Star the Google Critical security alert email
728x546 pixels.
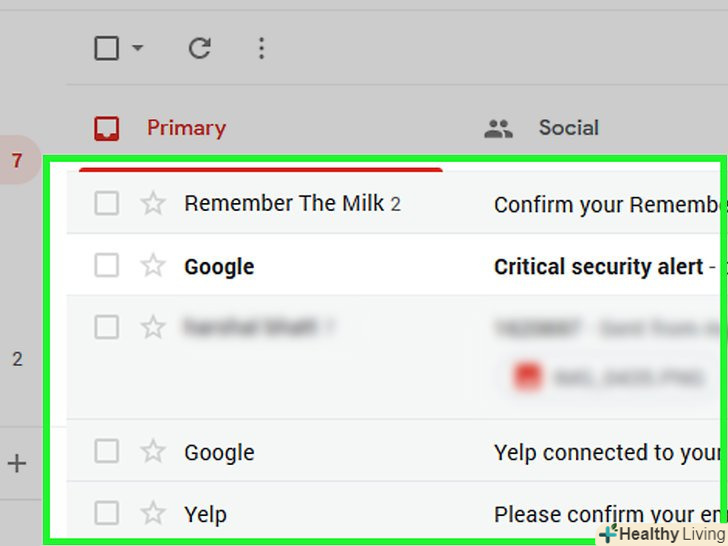153,266
